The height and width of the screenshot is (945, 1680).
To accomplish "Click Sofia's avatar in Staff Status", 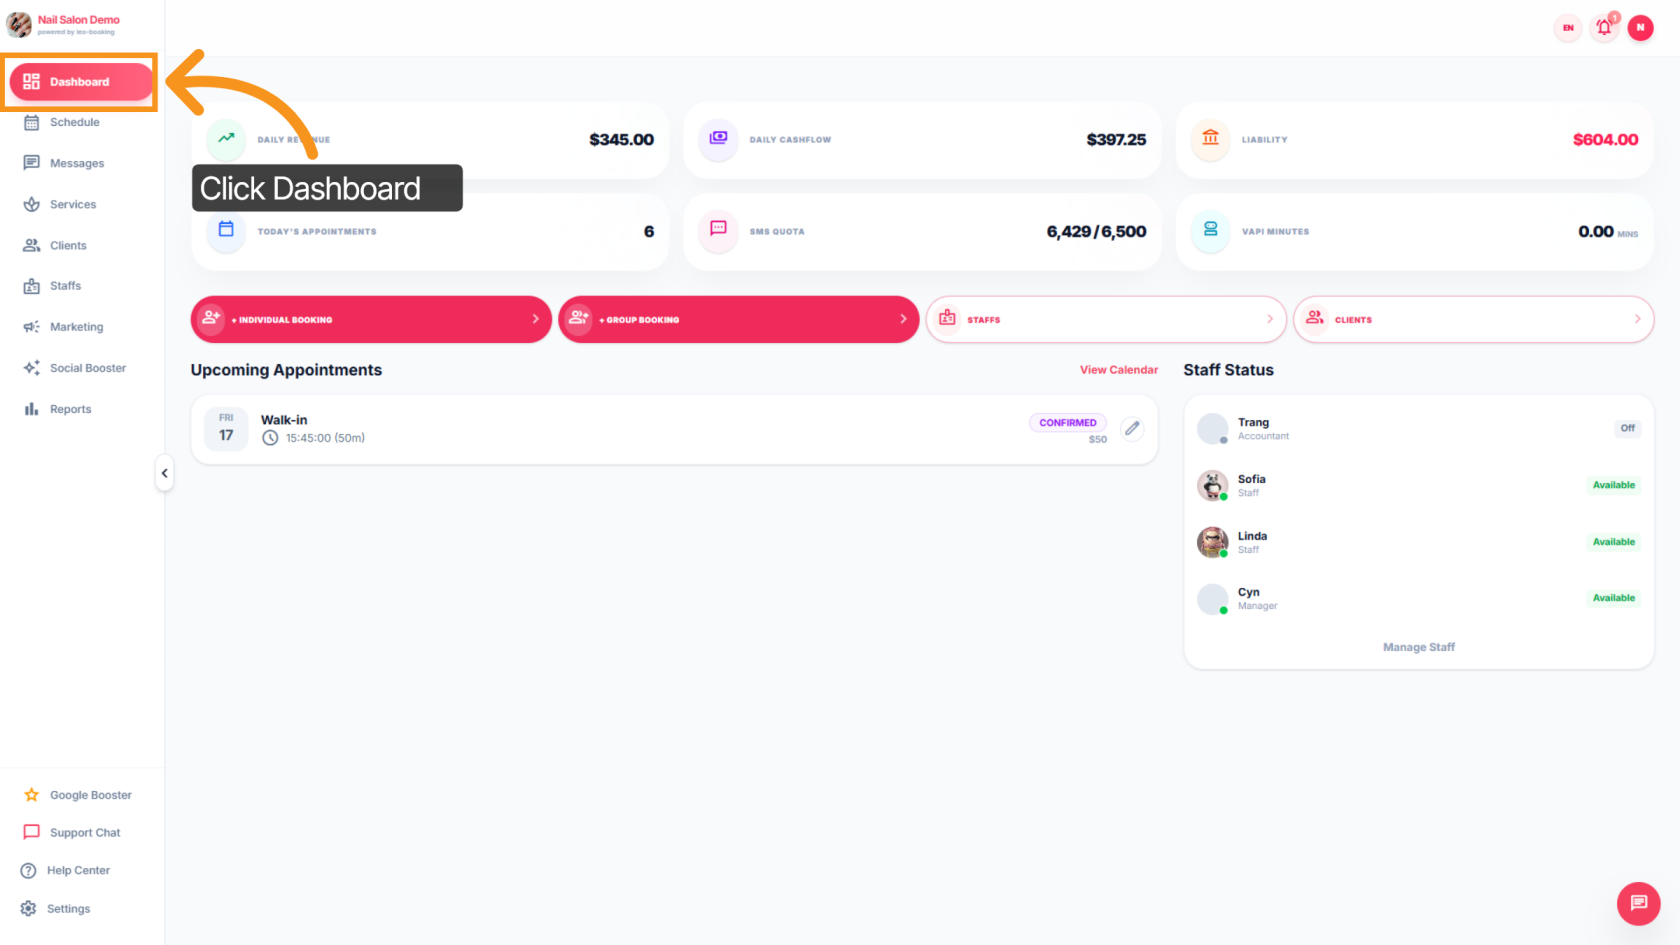I will coord(1212,486).
